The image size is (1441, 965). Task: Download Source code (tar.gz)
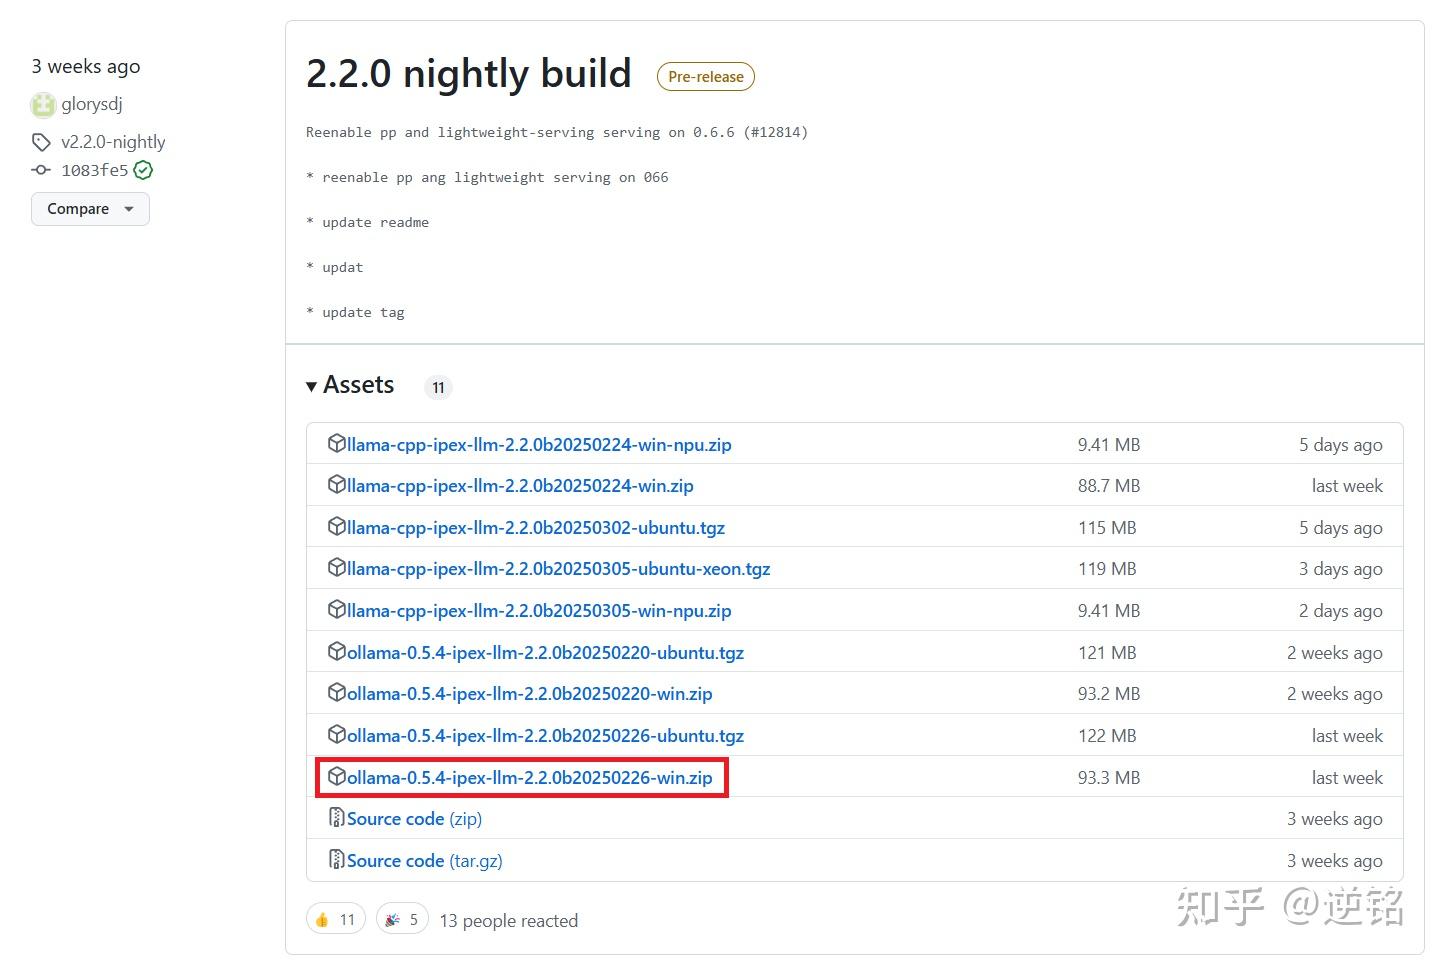point(425,861)
